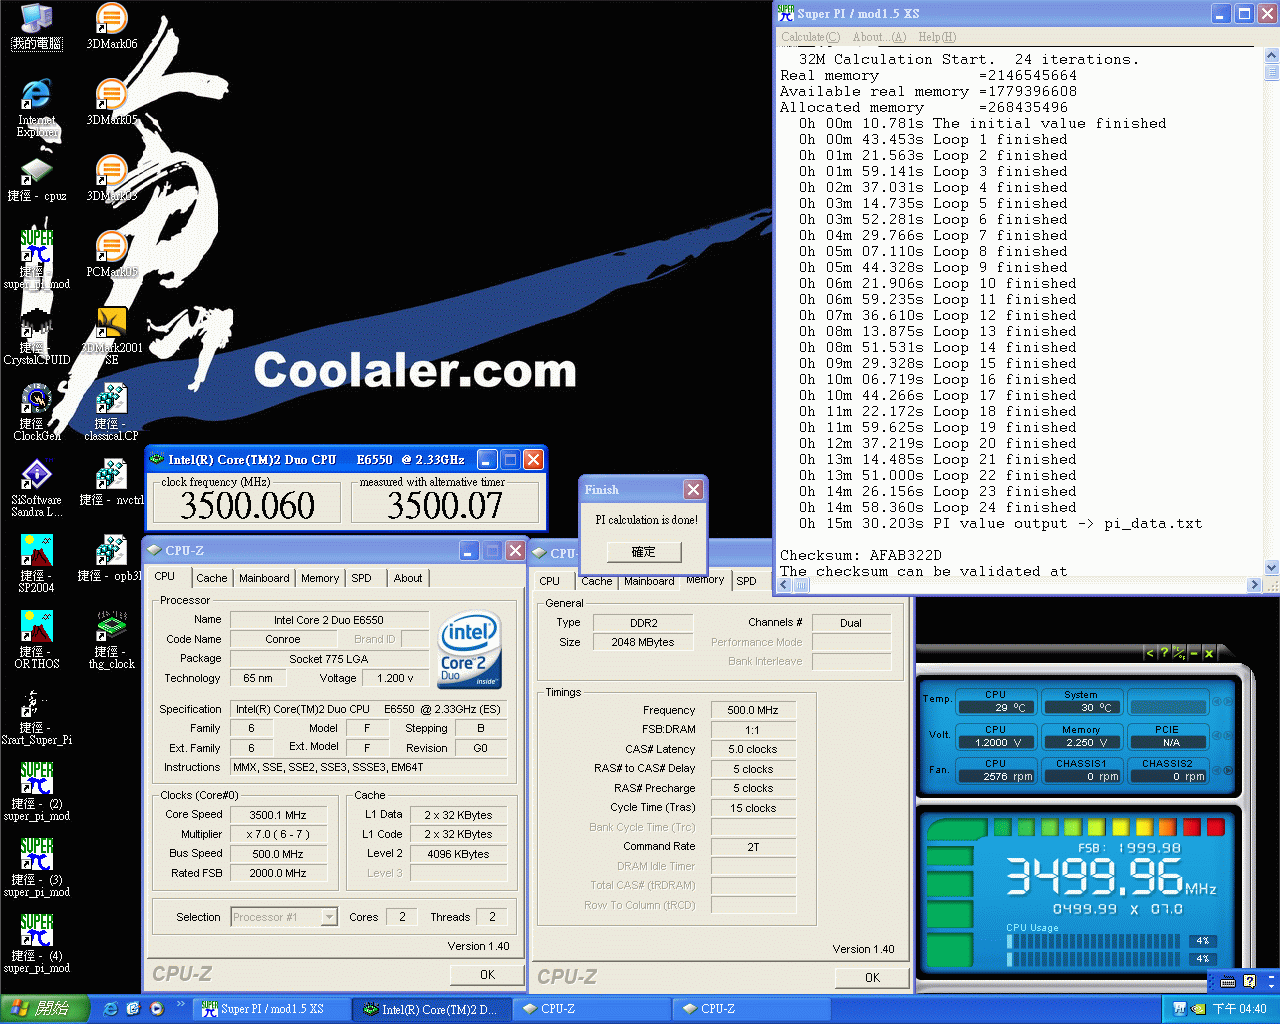Click the Checksum: AFAB322D line
1280x1024 pixels.
pyautogui.click(x=861, y=555)
